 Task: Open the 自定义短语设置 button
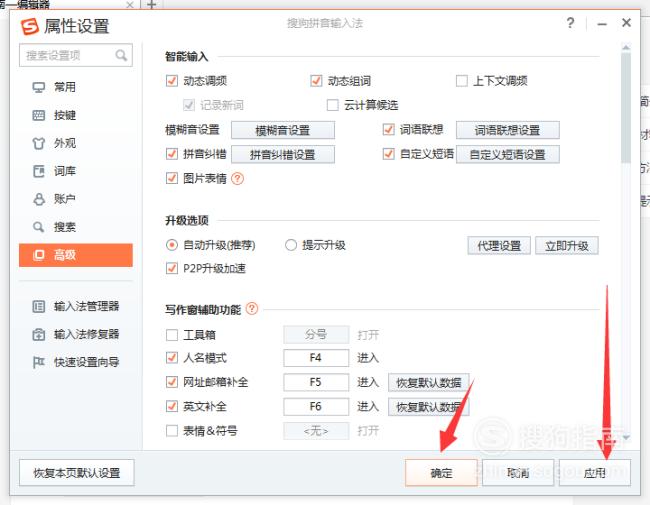coord(507,155)
